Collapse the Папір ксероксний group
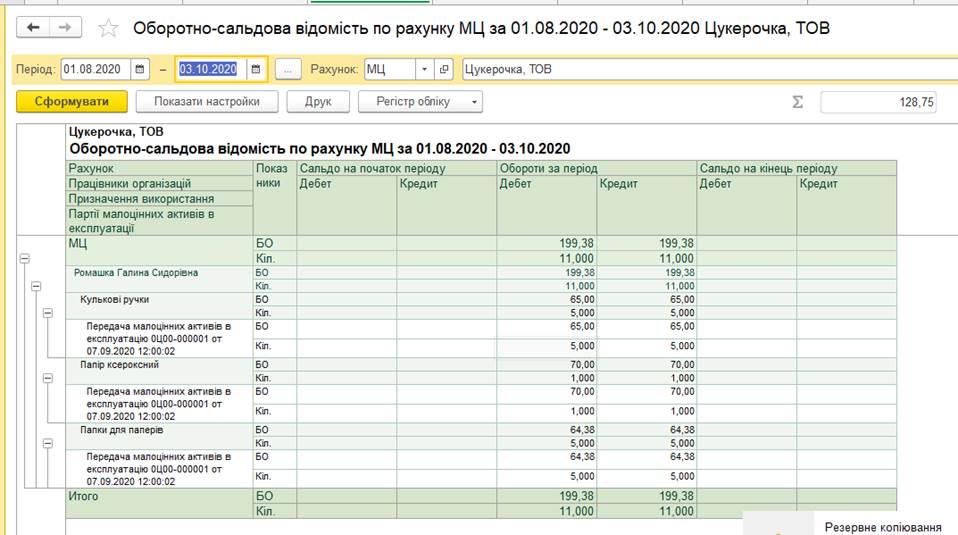Screen dimensions: 958x535 point(47,379)
